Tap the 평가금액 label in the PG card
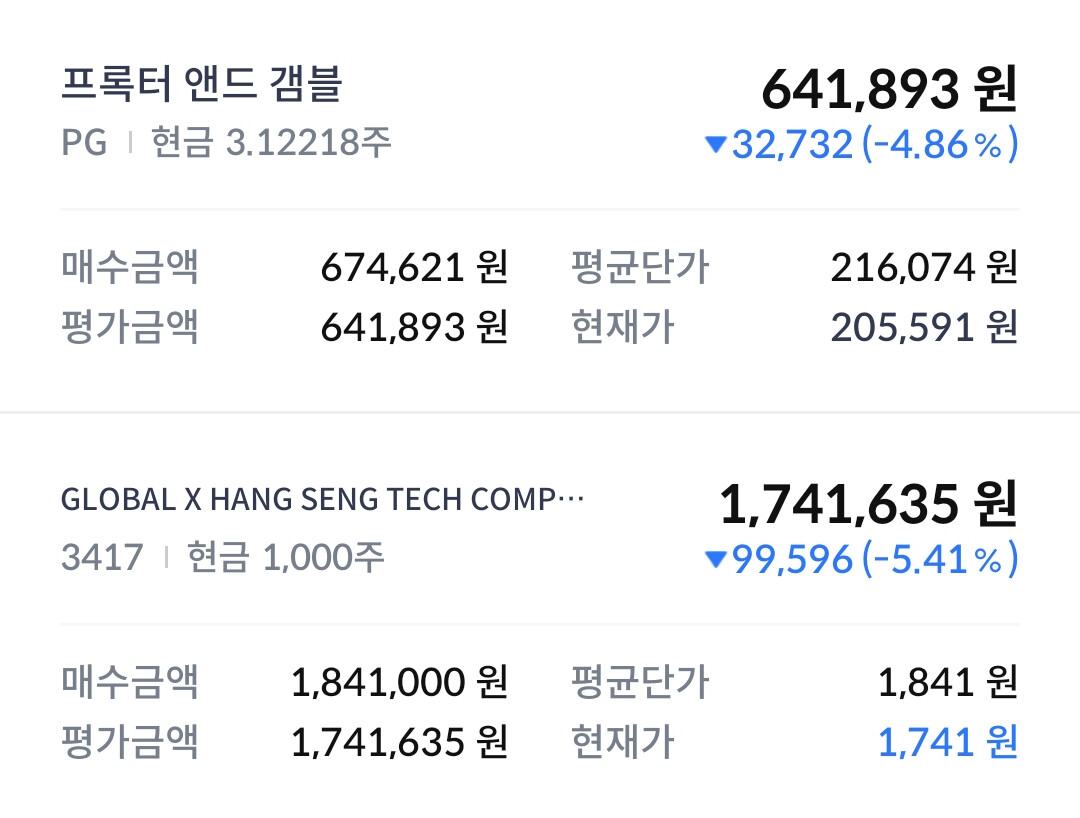Image resolution: width=1080 pixels, height=818 pixels. pyautogui.click(x=130, y=327)
